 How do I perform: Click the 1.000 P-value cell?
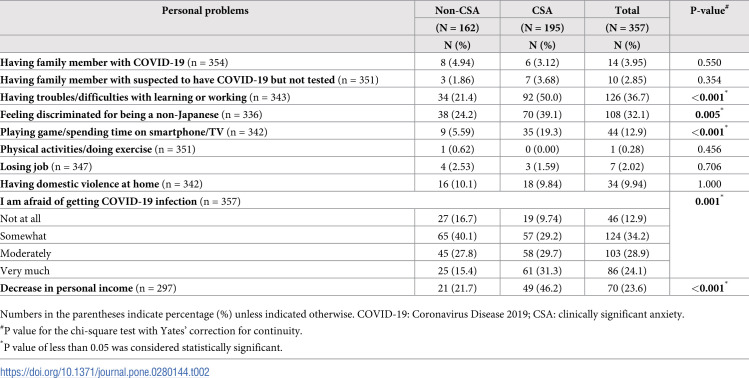pyautogui.click(x=709, y=184)
